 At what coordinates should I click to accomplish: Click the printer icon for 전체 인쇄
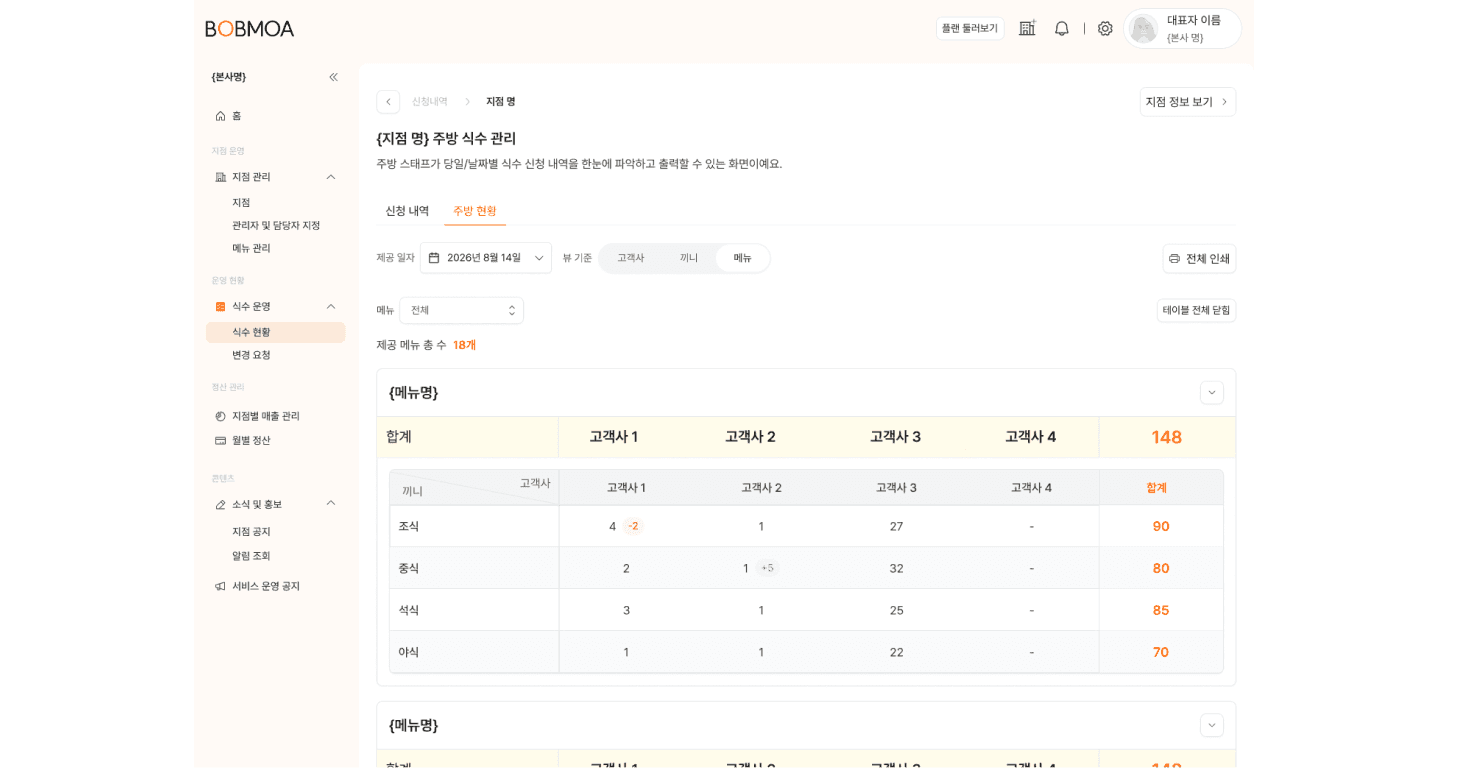1174,258
